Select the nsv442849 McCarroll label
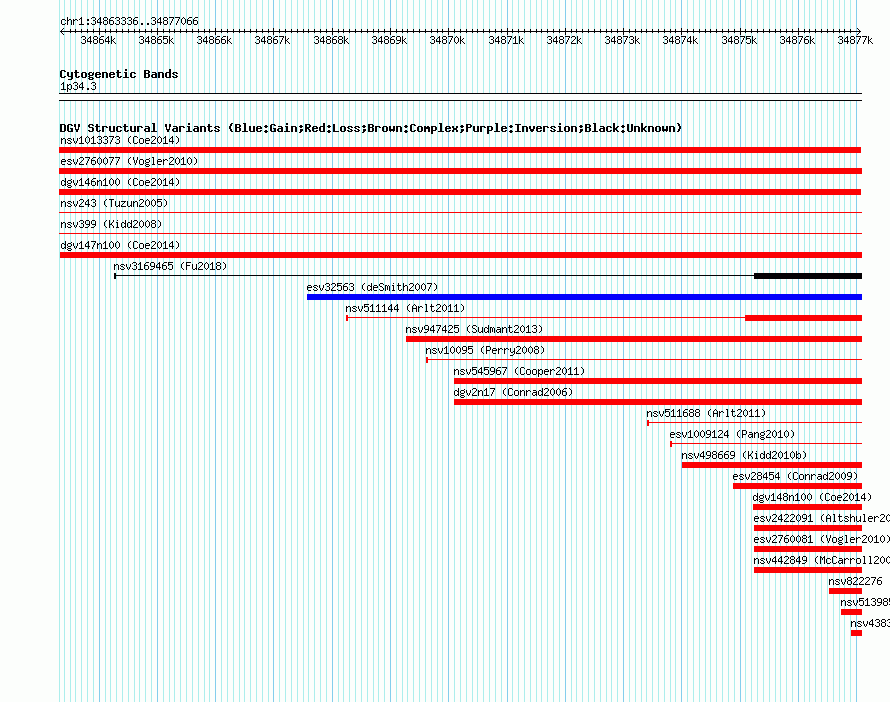This screenshot has width=890, height=702. (821, 560)
